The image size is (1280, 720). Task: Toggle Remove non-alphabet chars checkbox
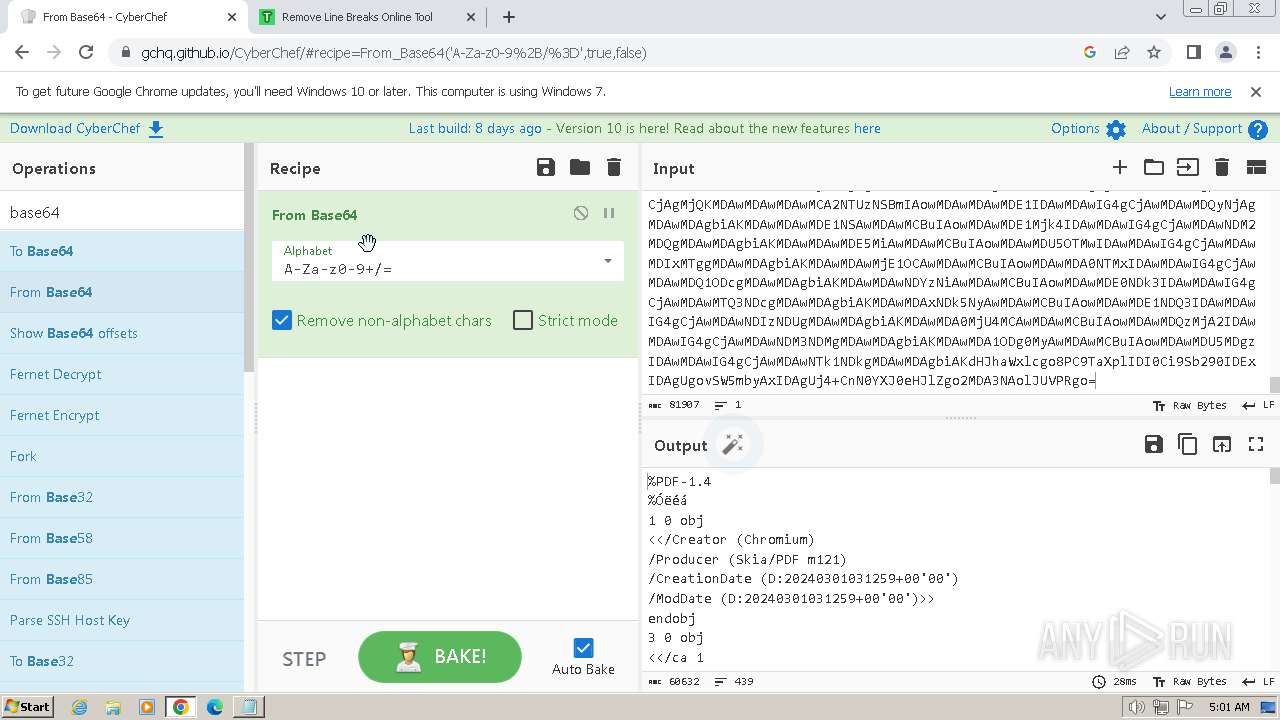pyautogui.click(x=282, y=320)
